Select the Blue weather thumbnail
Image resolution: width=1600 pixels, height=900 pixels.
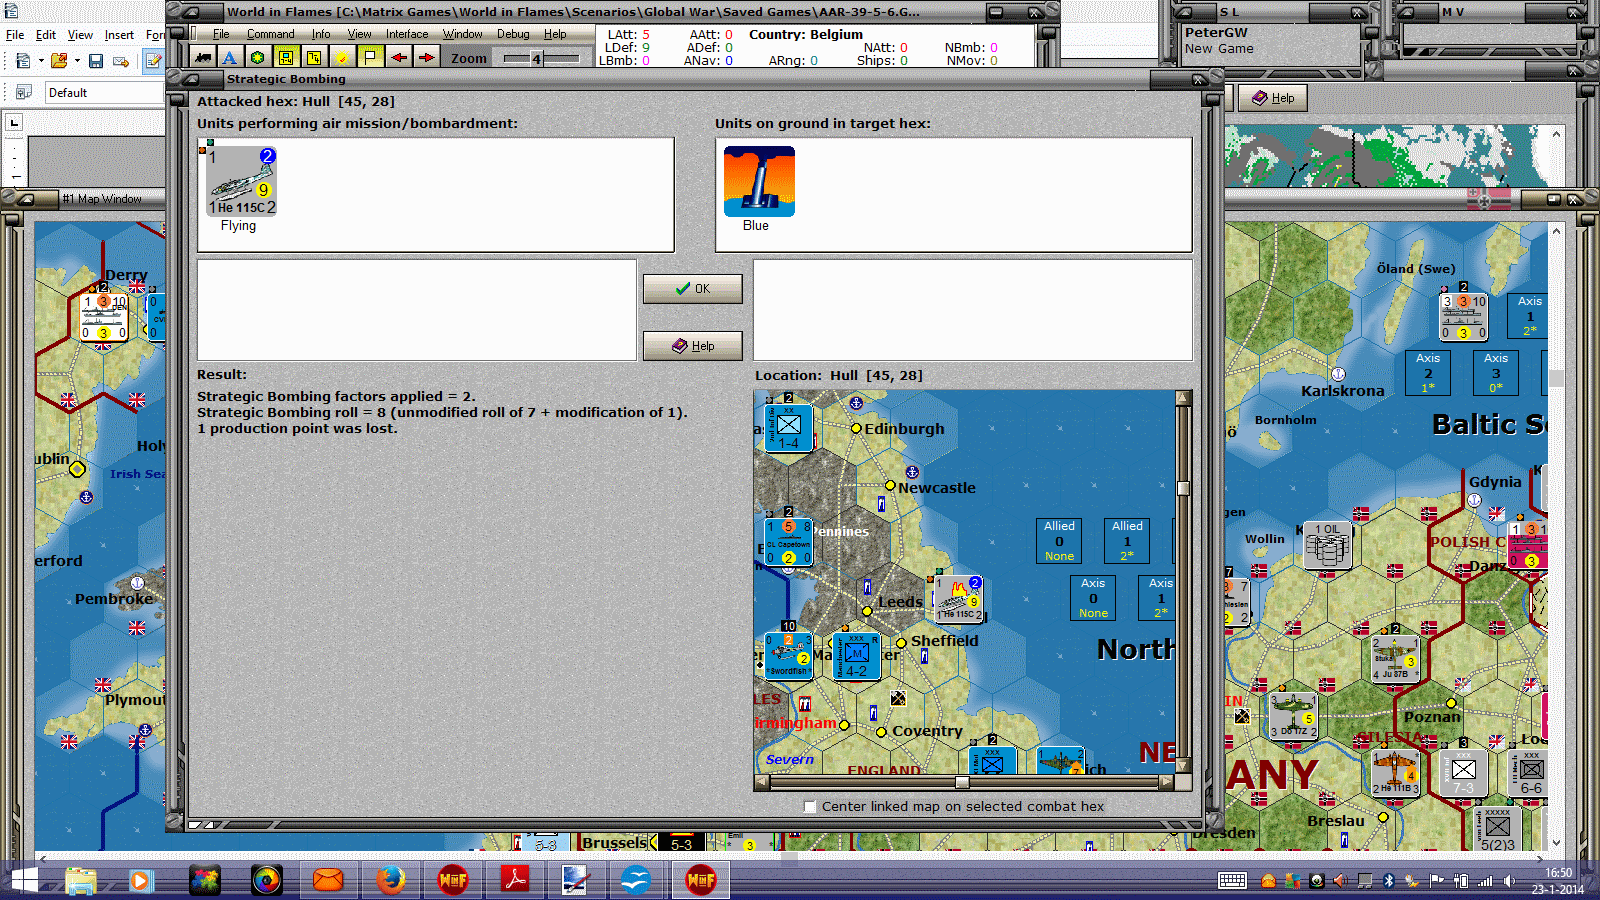tap(759, 181)
